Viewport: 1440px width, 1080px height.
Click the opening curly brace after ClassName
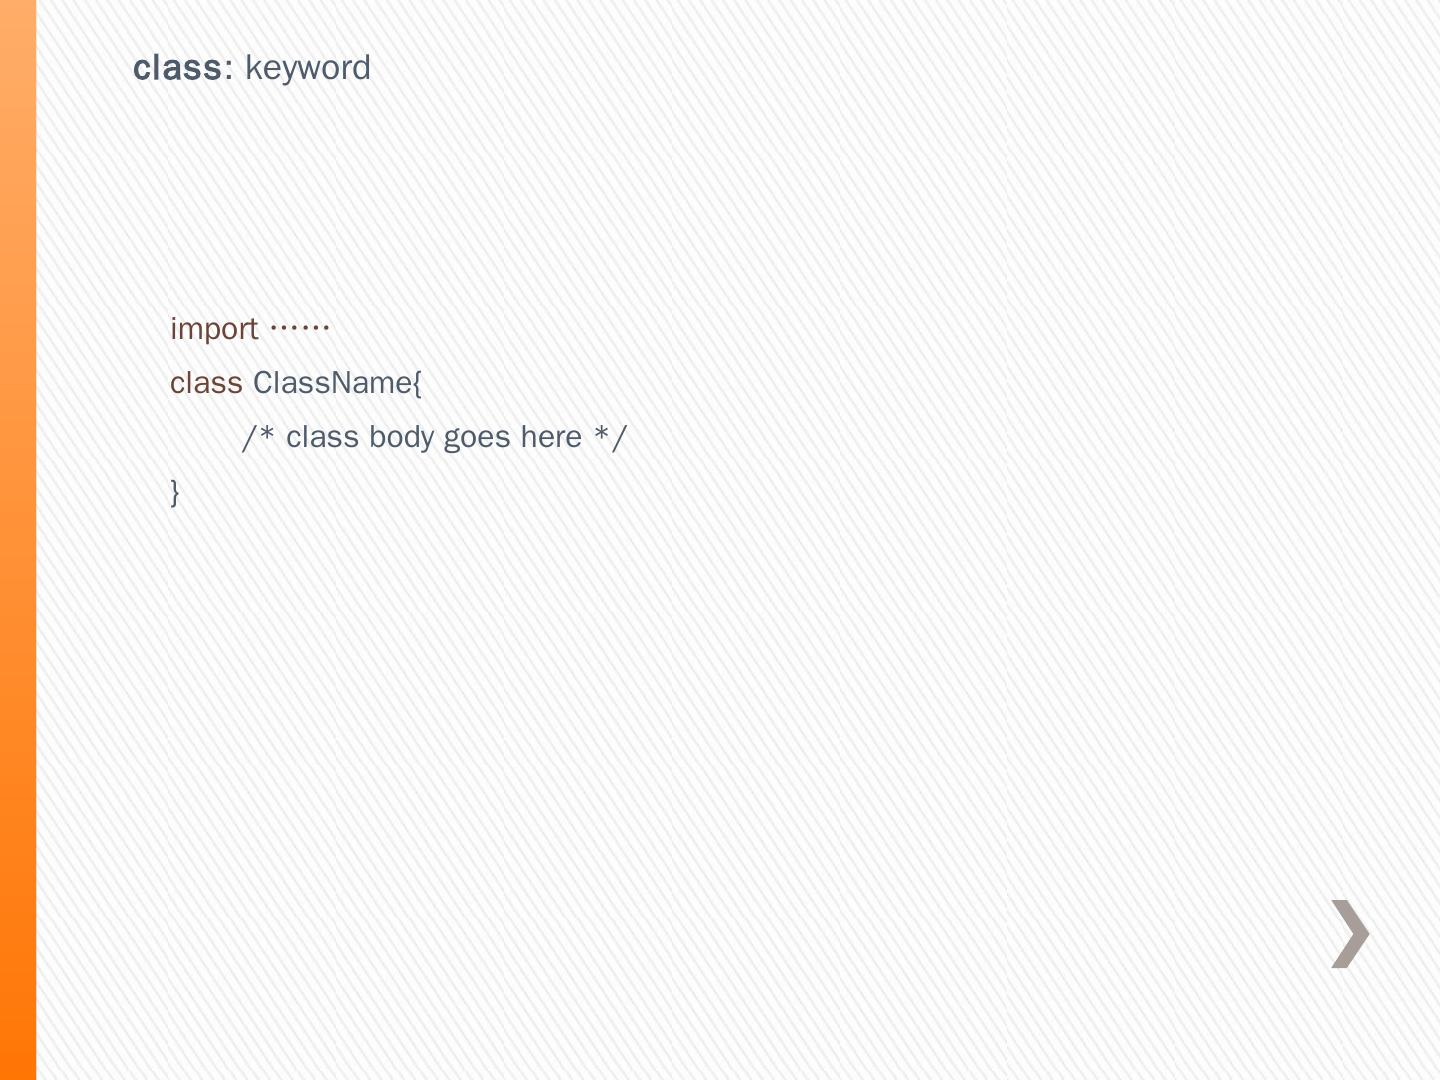pyautogui.click(x=417, y=383)
